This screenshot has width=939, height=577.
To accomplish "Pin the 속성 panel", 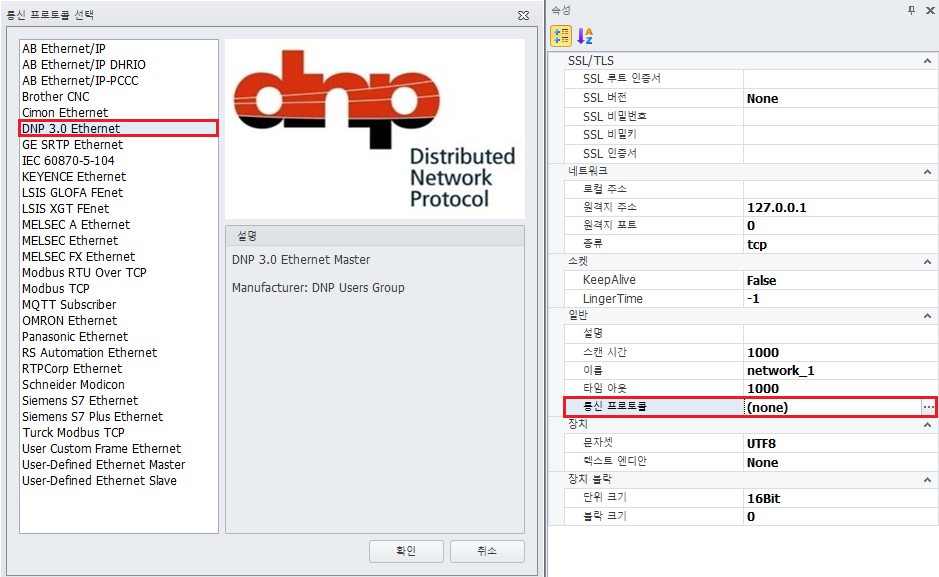I will 910,9.
